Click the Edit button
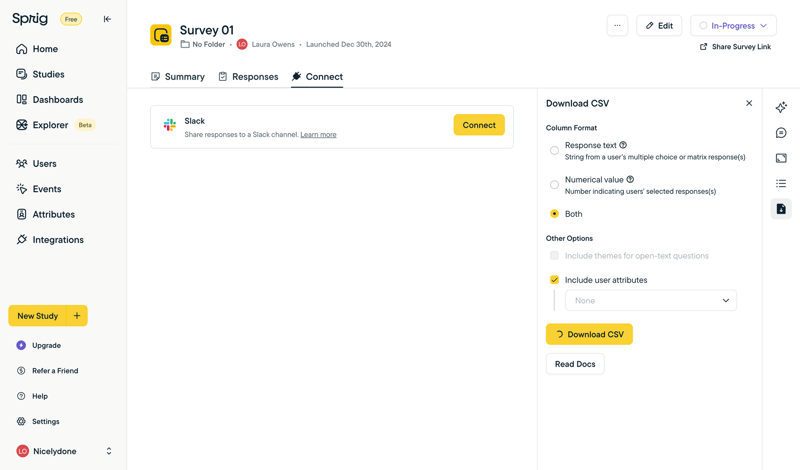800x470 pixels. [659, 26]
